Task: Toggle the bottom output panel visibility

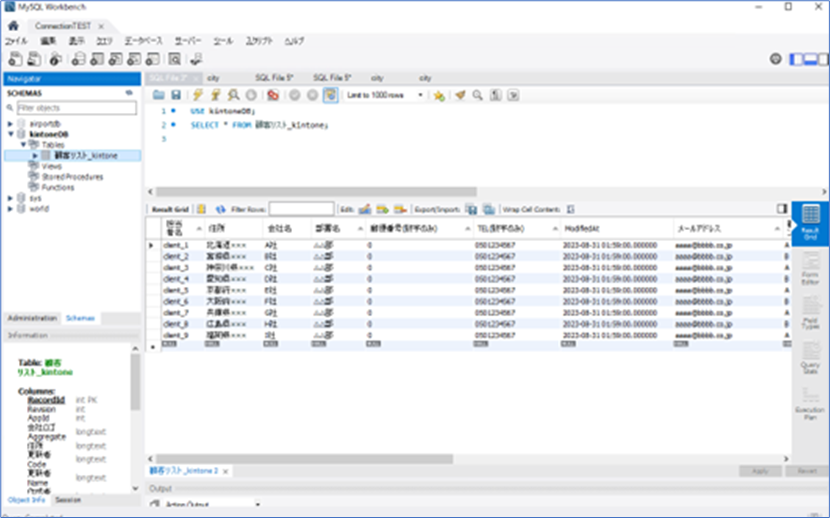Action: pos(810,59)
